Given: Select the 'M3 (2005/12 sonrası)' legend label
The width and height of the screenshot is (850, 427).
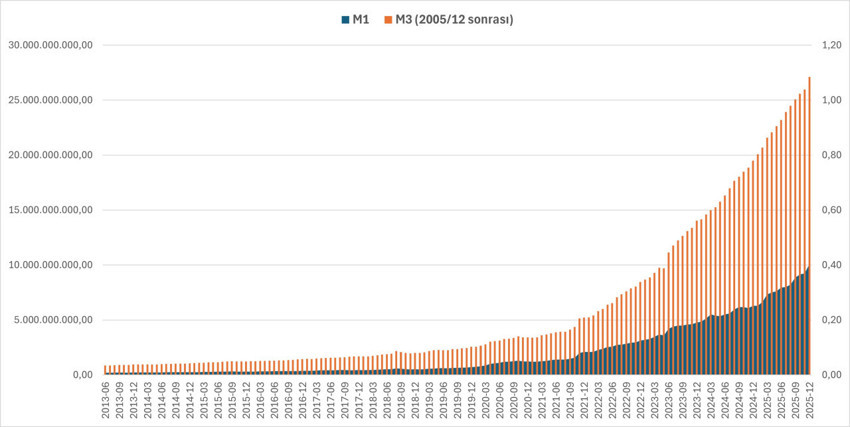Looking at the screenshot, I should coord(455,20).
